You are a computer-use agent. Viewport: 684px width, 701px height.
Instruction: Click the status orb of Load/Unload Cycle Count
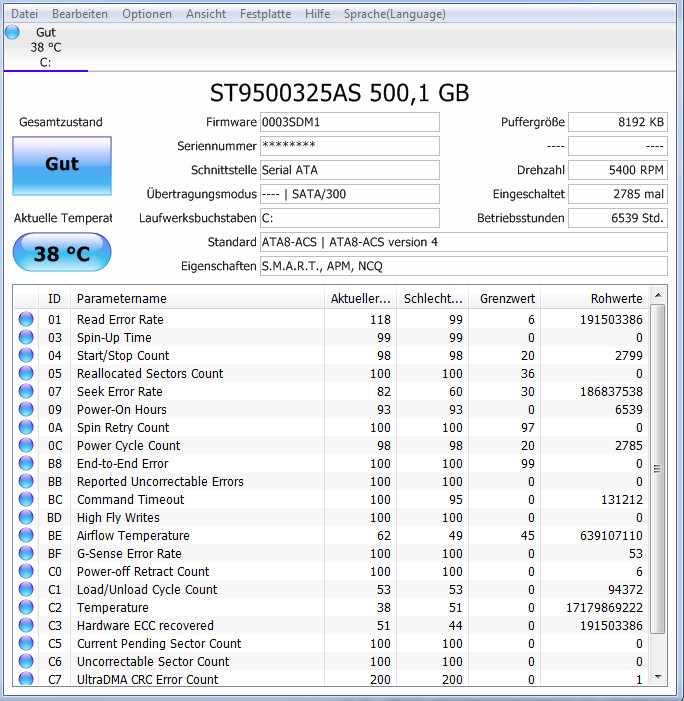point(26,589)
